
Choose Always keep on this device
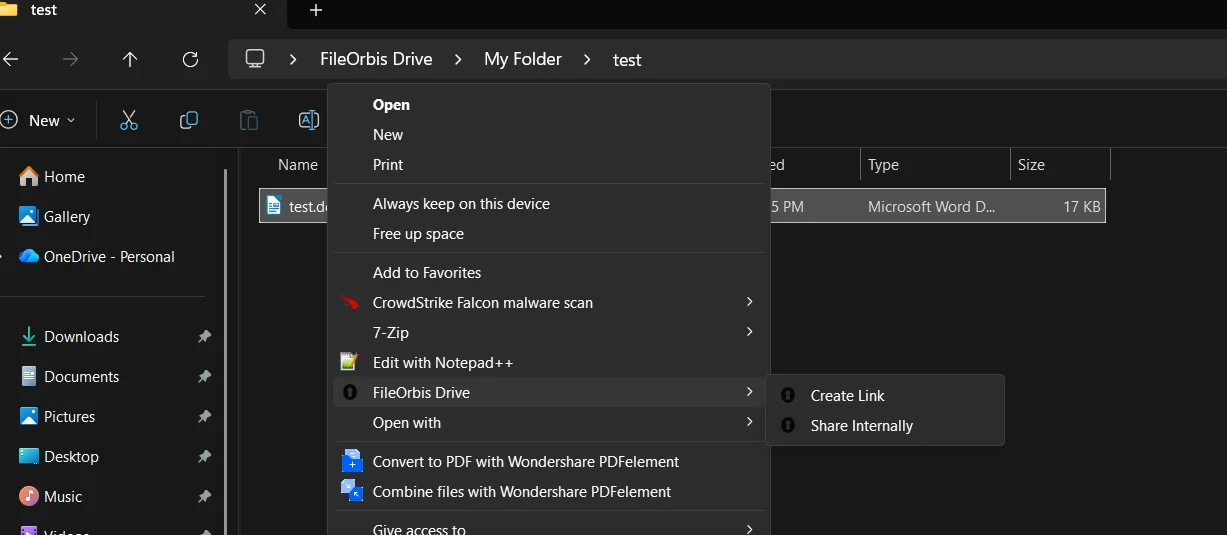461,204
